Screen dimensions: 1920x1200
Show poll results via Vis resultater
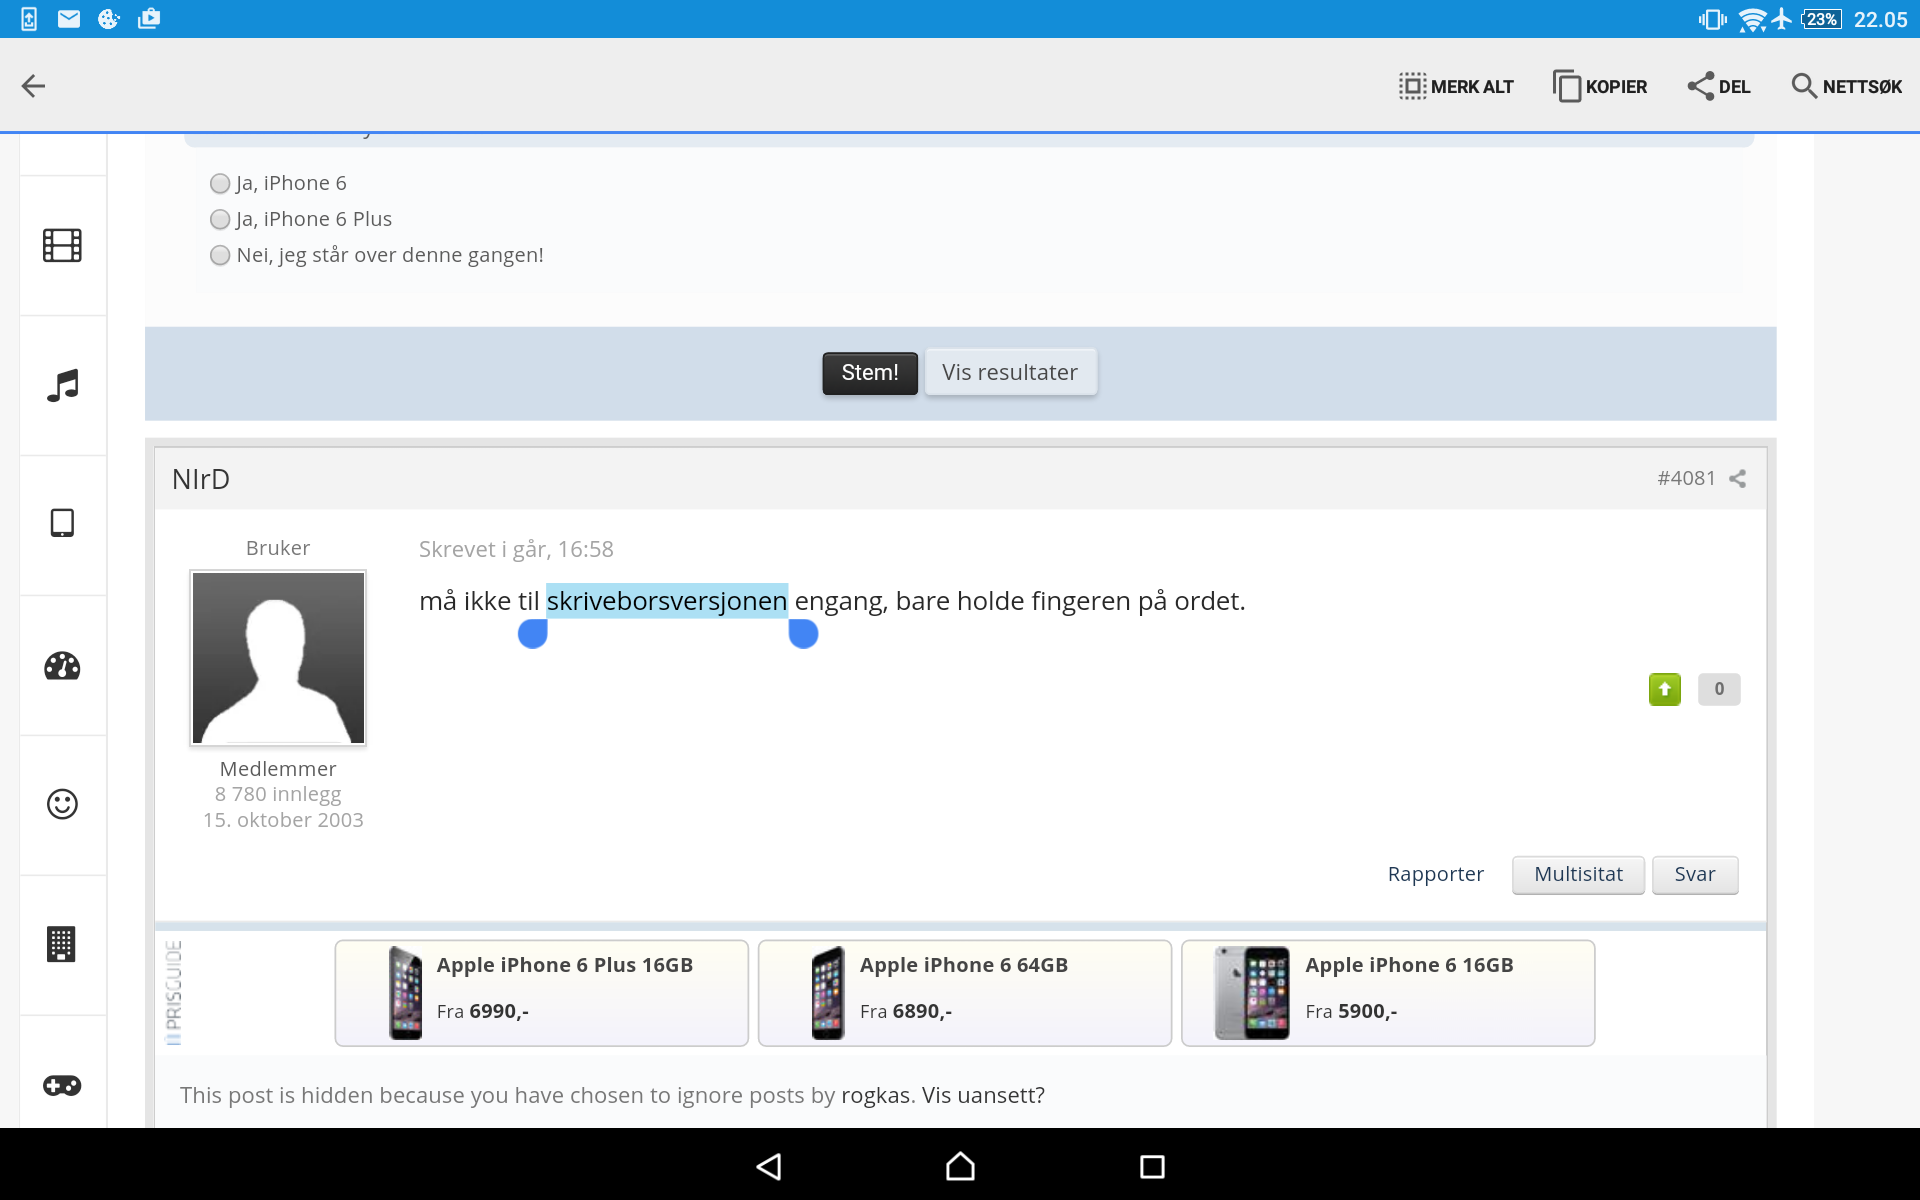point(1010,372)
